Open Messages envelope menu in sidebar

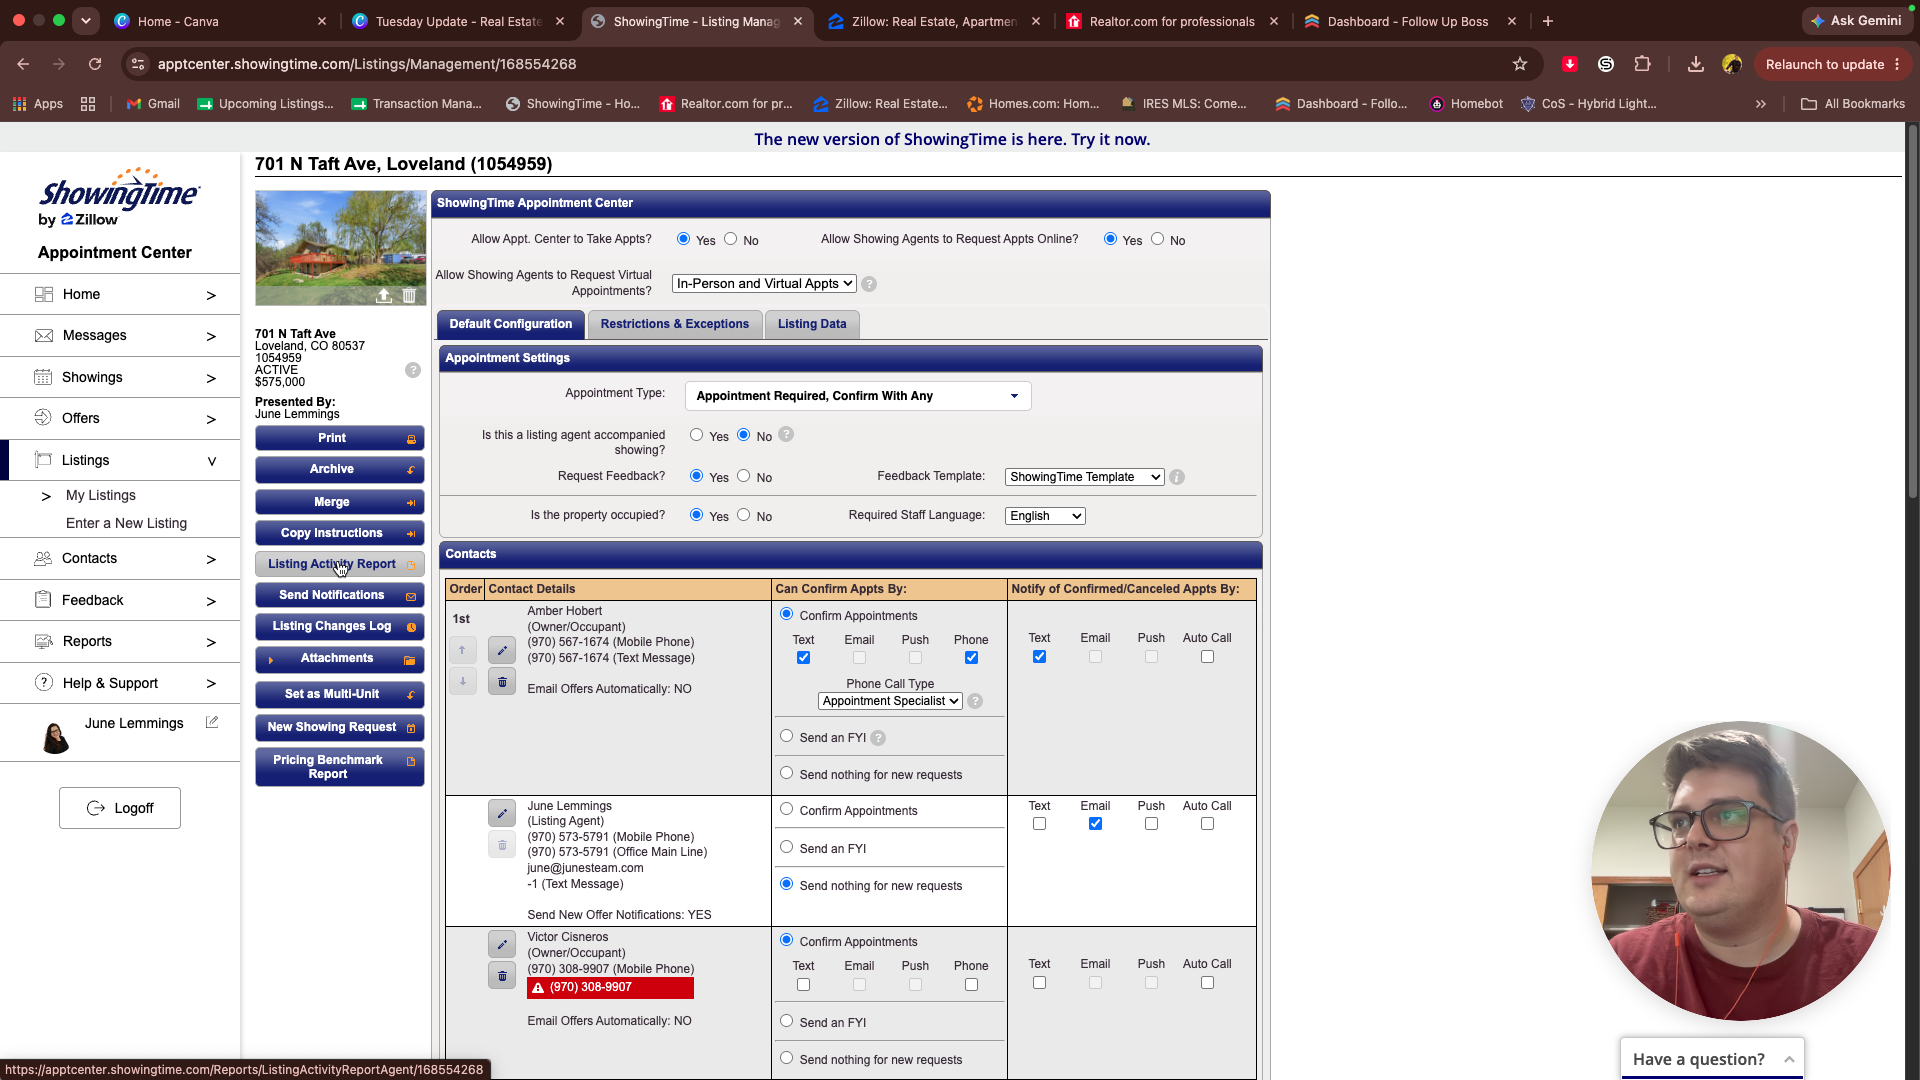click(x=120, y=336)
